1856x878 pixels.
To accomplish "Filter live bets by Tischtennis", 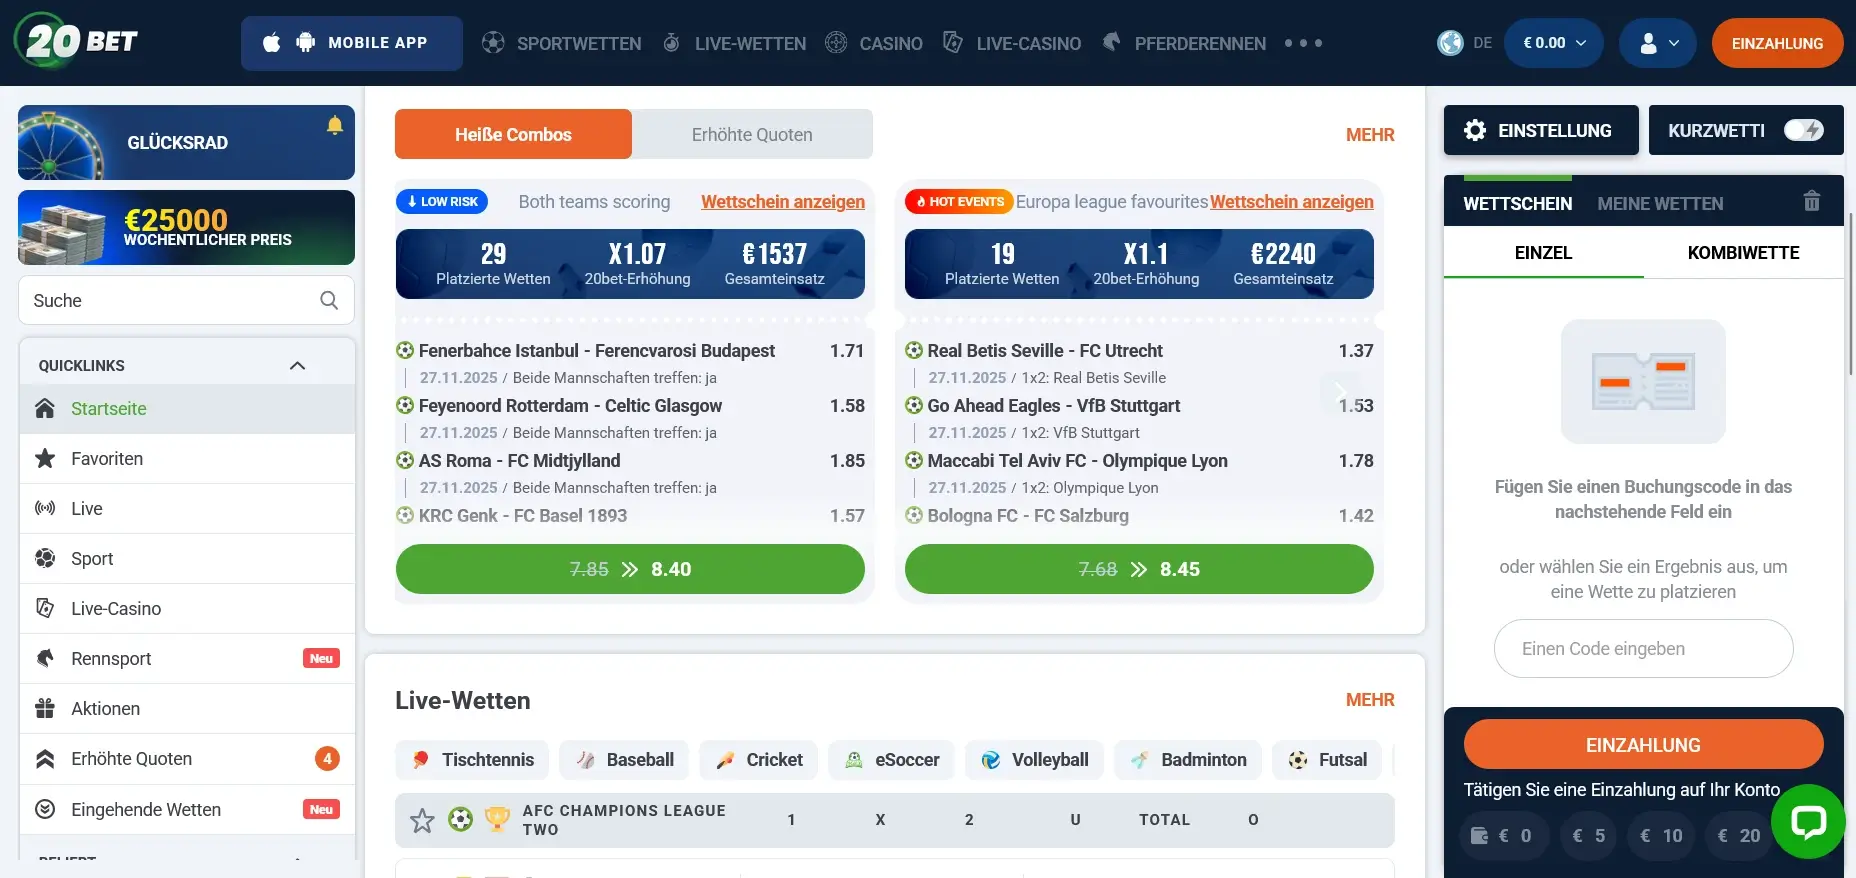I will (472, 760).
